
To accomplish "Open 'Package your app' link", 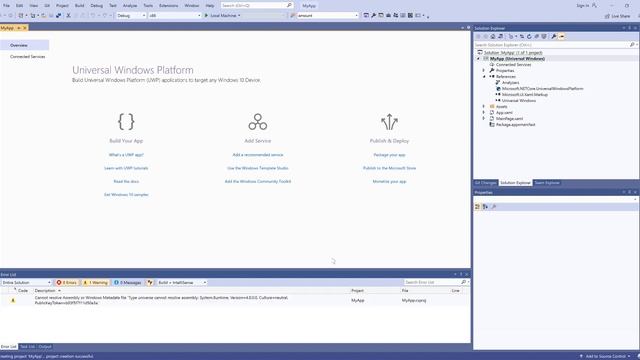I will point(389,155).
